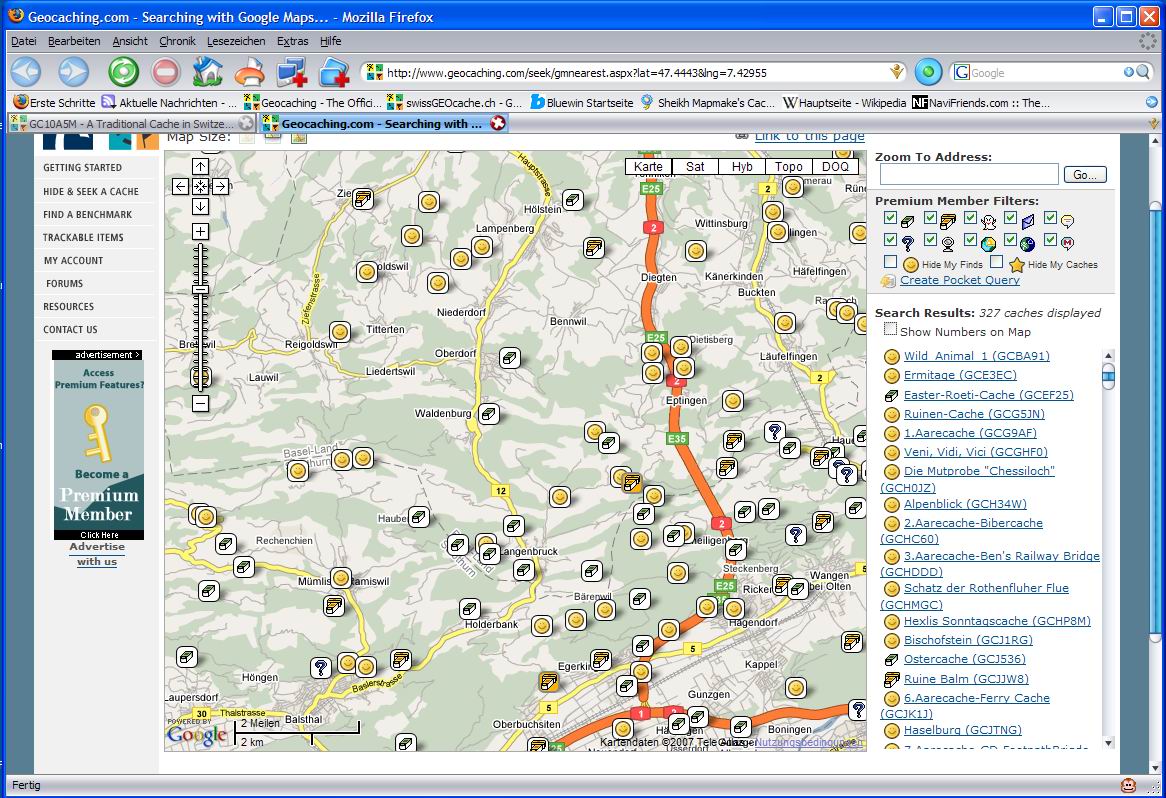
Task: Click the cache marker beside Hölstein
Action: pos(573,199)
